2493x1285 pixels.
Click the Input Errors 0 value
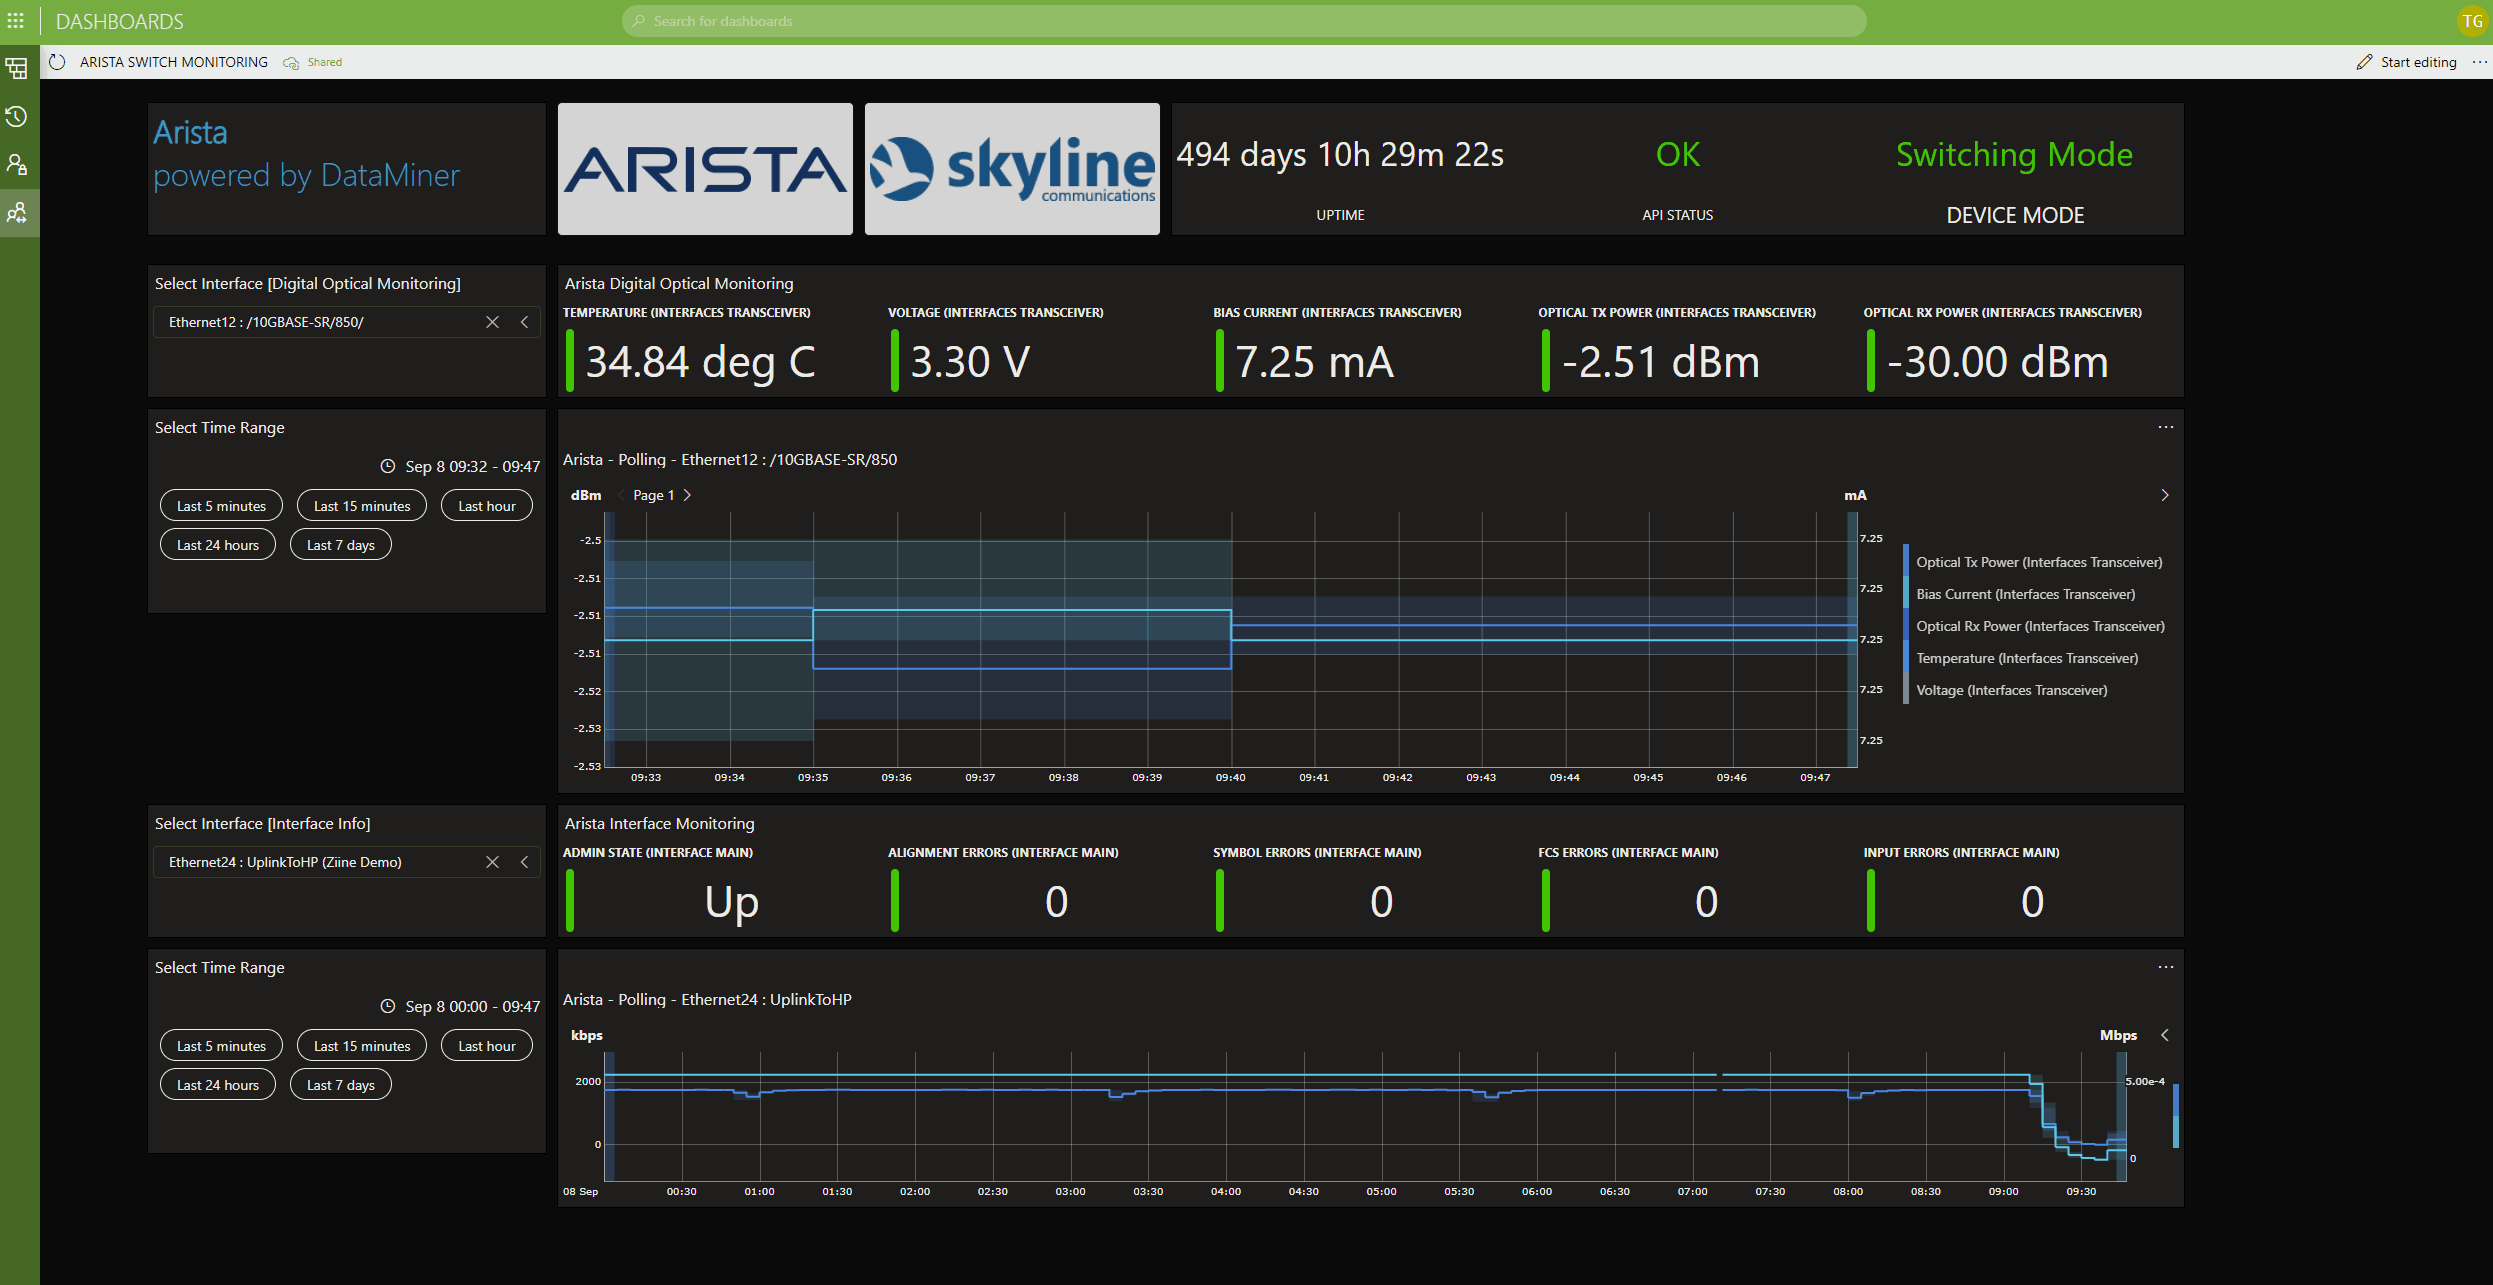coord(2032,902)
